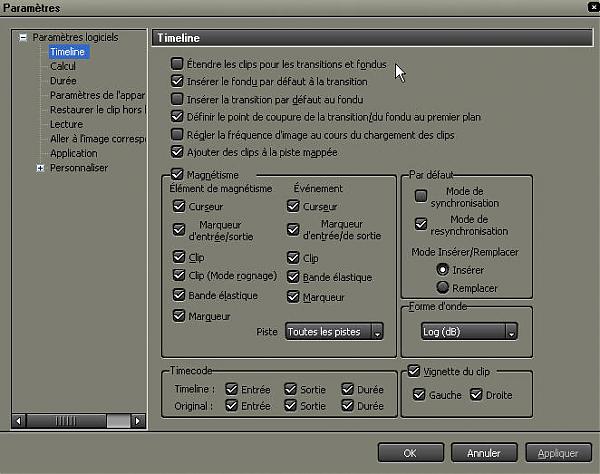Close the Paramètres dialog
The height and width of the screenshot is (474, 600).
[594, 7]
